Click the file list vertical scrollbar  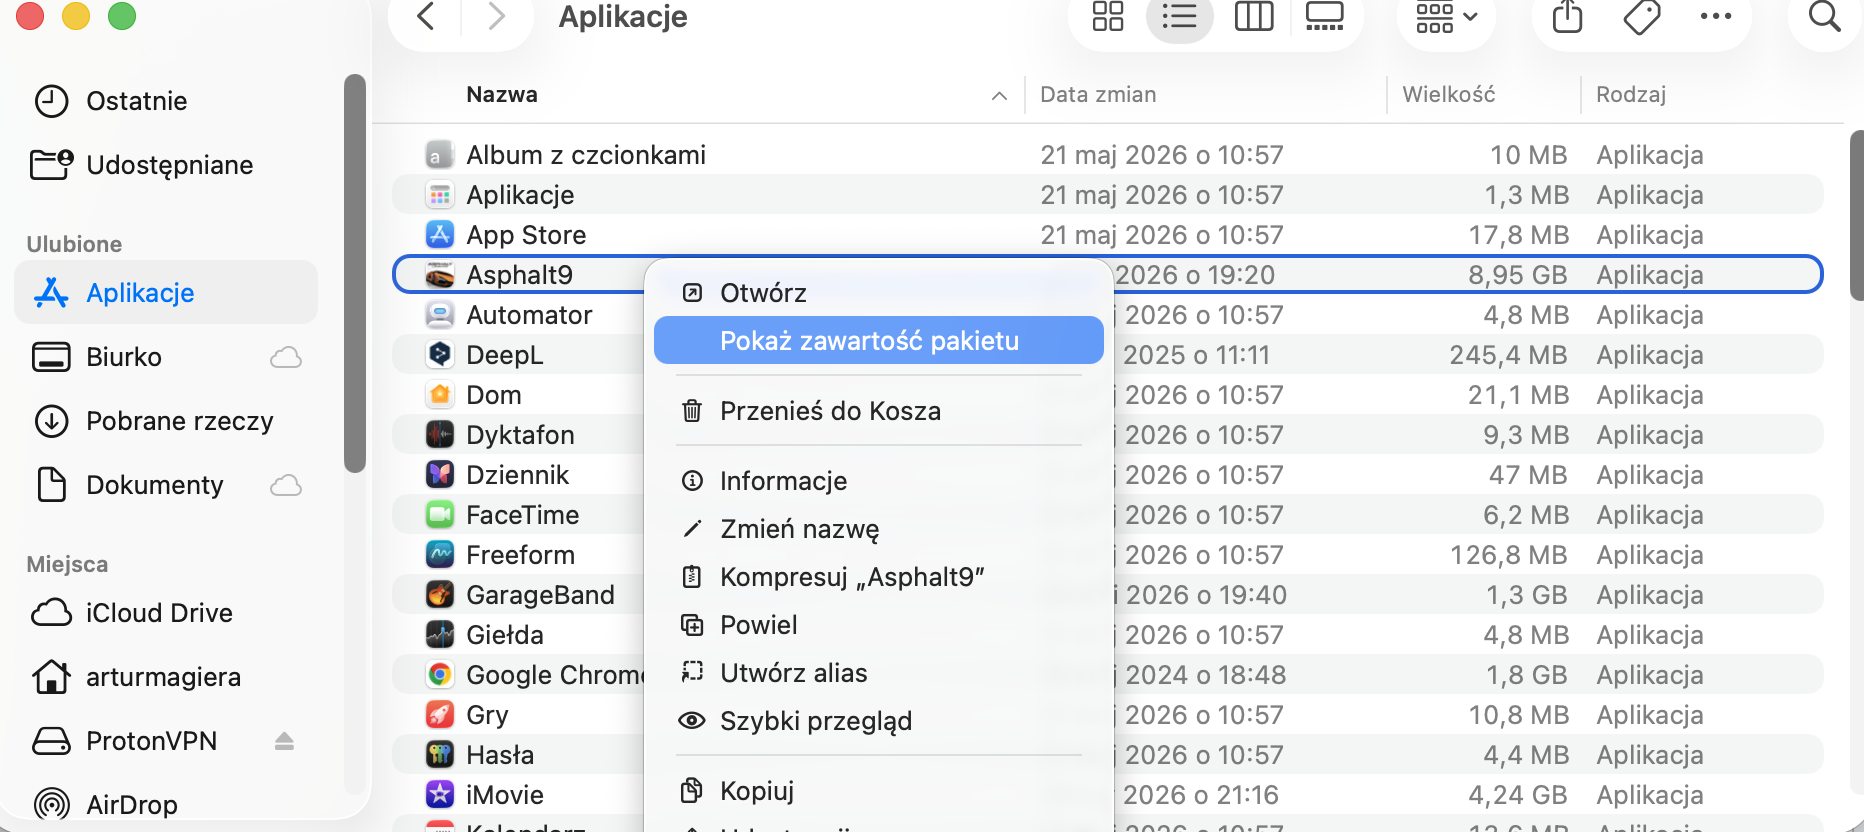tap(1856, 215)
